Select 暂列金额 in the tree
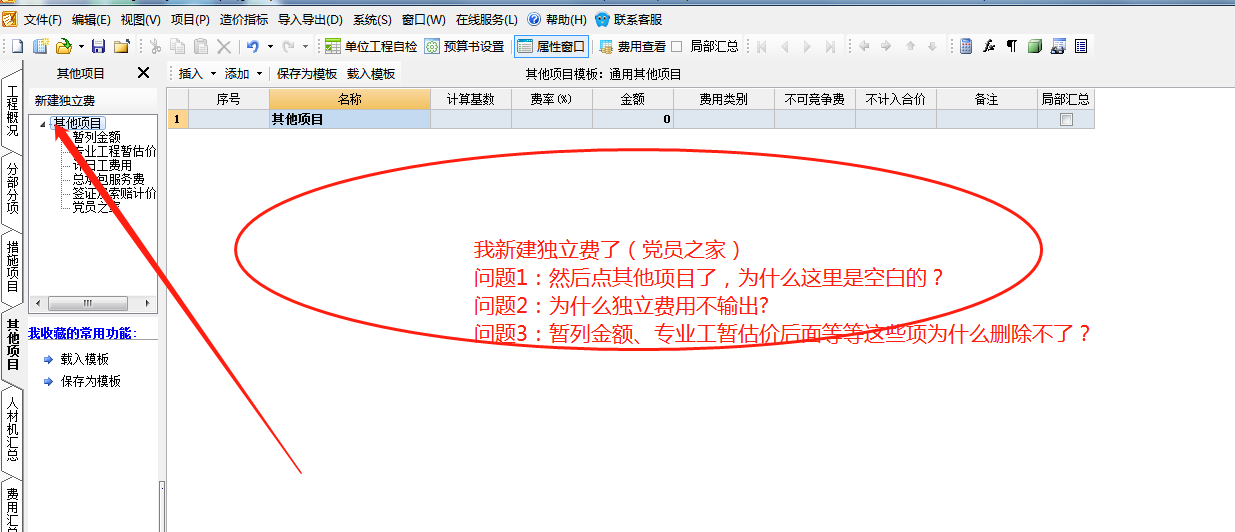This screenshot has height=532, width=1235. (x=97, y=137)
